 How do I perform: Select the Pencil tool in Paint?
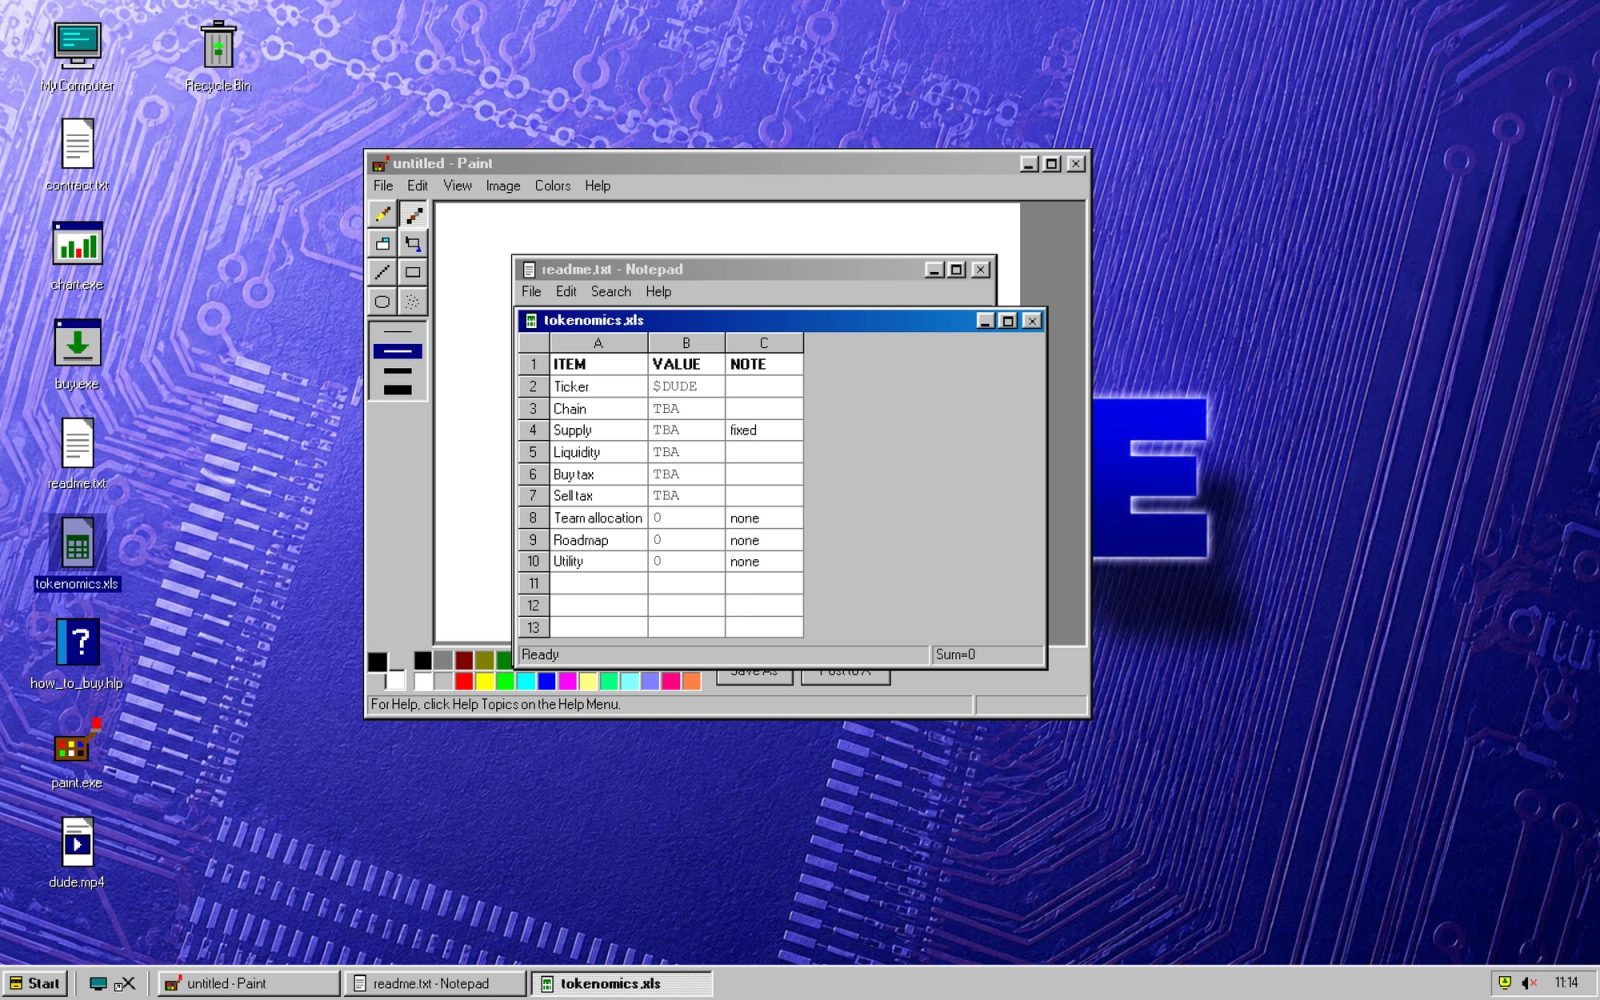click(383, 214)
